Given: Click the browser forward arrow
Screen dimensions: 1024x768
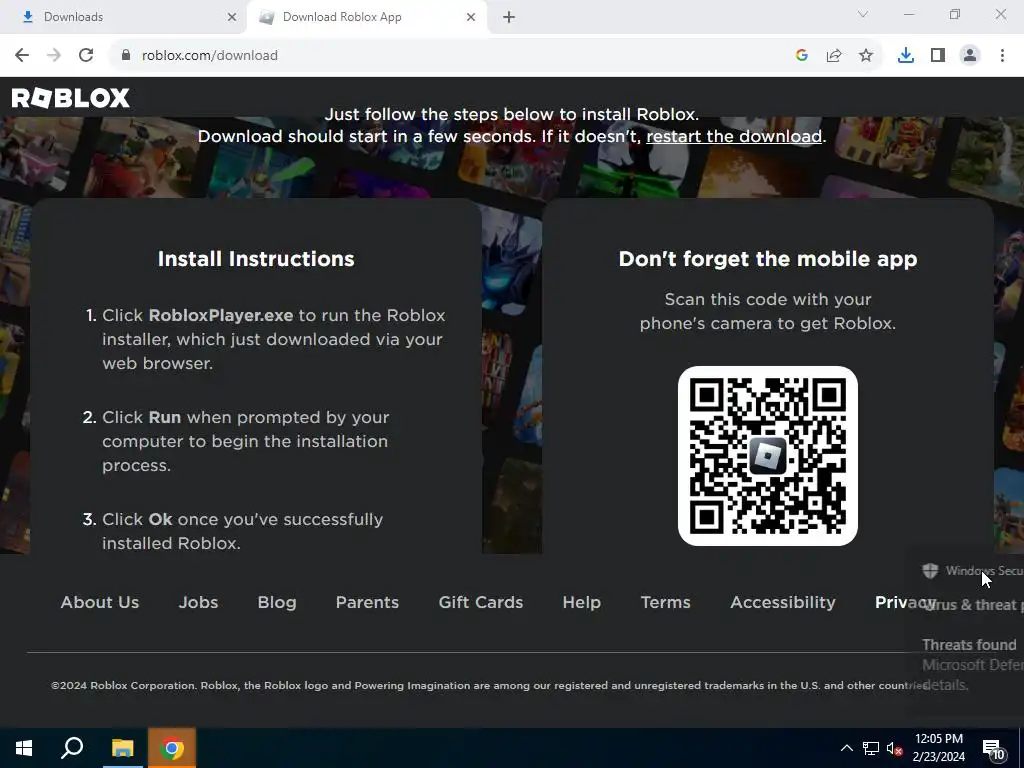Looking at the screenshot, I should (54, 56).
